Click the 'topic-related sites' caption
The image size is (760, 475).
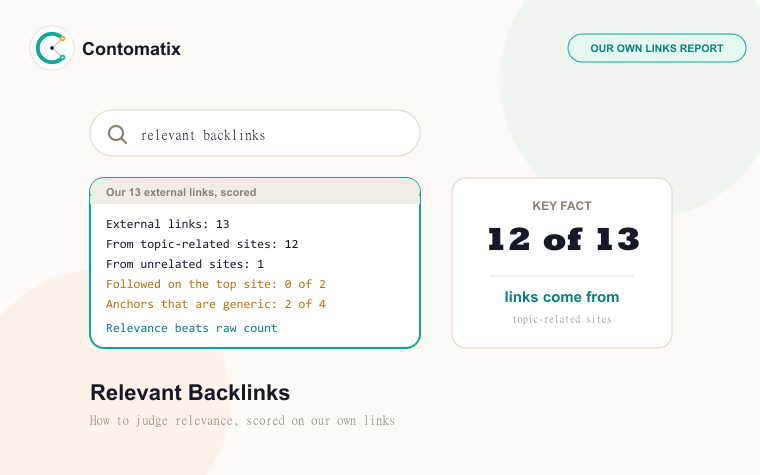(x=562, y=319)
